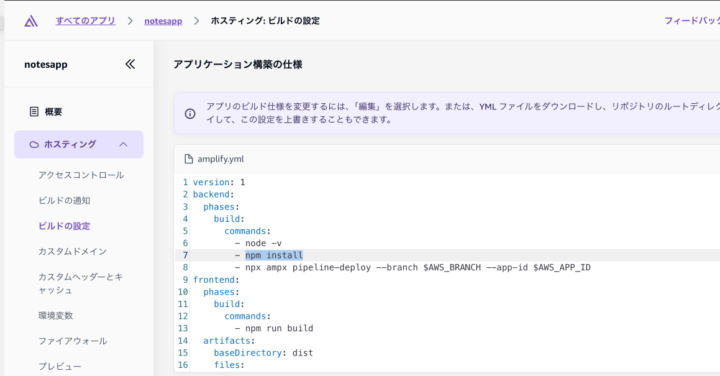720x376 pixels.
Task: Open 概要 in sidebar
Action: (x=53, y=112)
